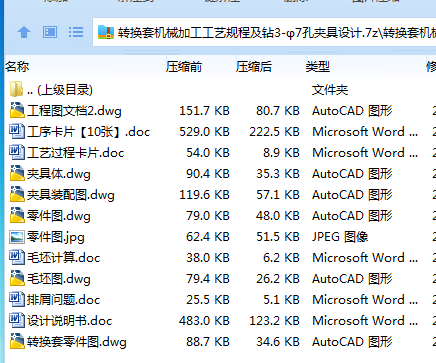Click the 529.0 KB size cell
This screenshot has width=436, height=363.
coord(204,132)
